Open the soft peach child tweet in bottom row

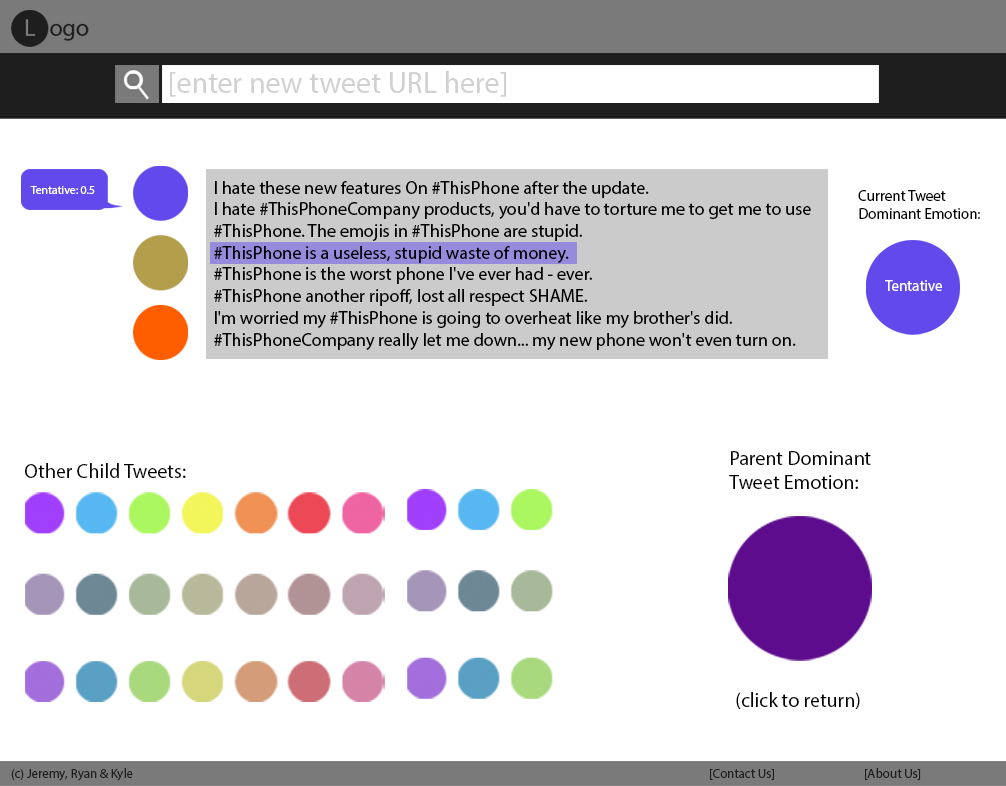256,681
